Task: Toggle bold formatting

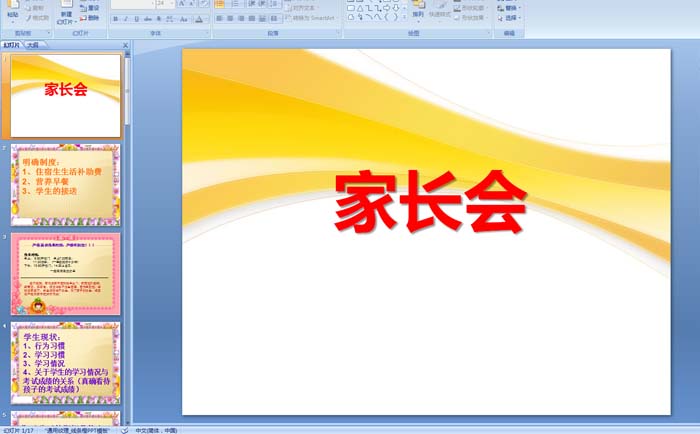Action: coord(116,19)
